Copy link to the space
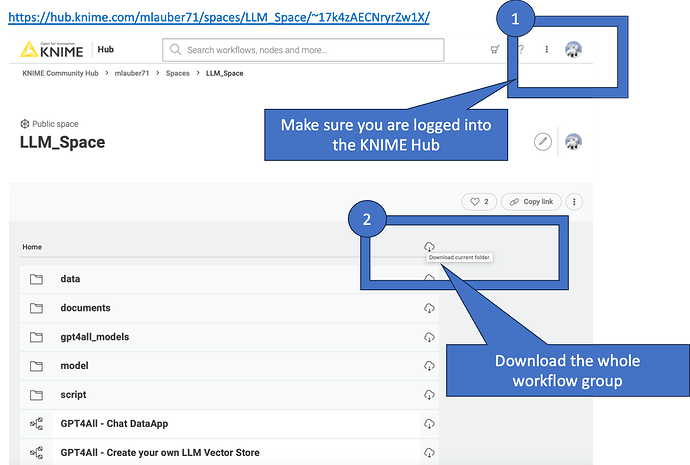The image size is (690, 465). coord(531,201)
